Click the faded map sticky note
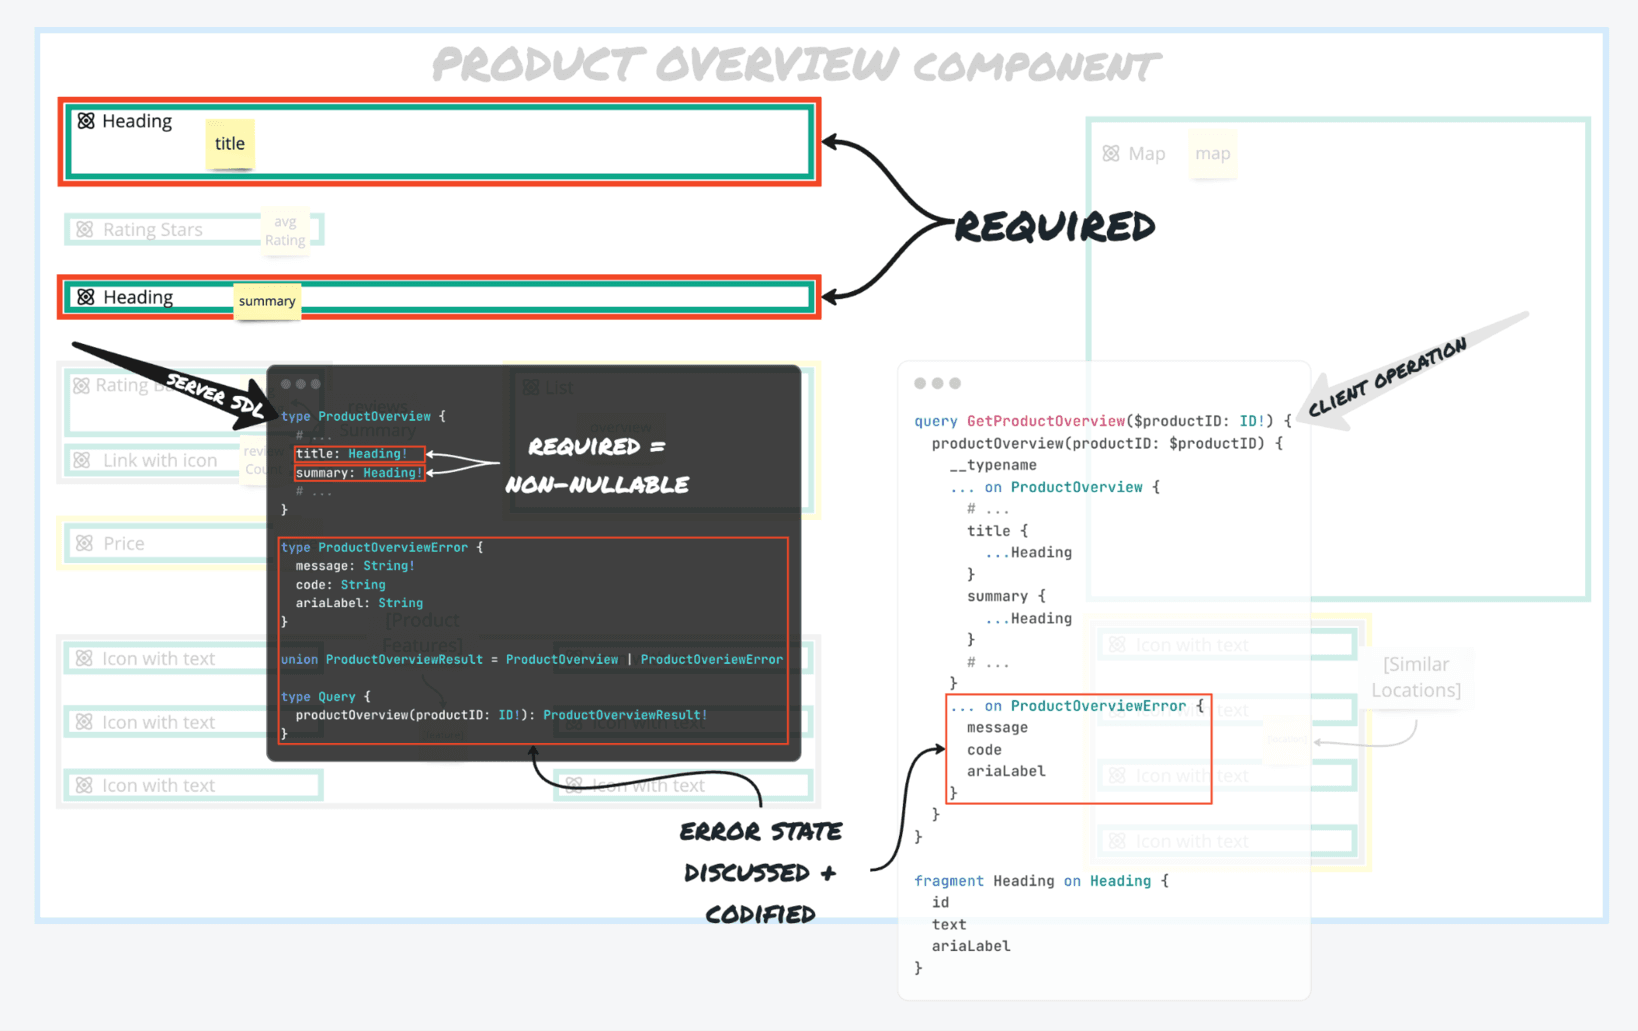The height and width of the screenshot is (1031, 1638). click(x=1212, y=154)
